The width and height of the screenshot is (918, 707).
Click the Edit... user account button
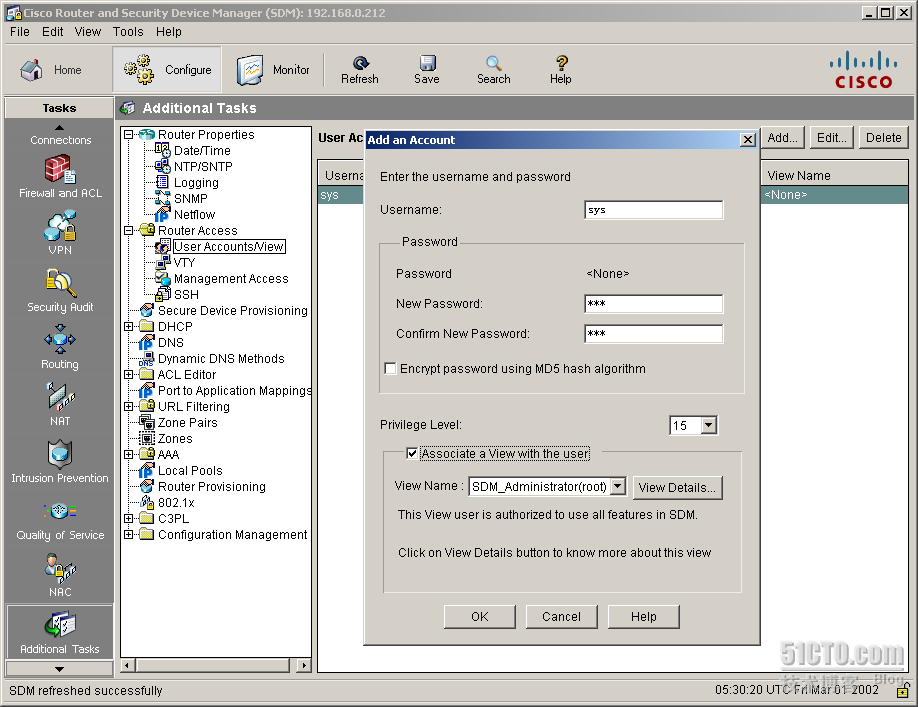(832, 138)
